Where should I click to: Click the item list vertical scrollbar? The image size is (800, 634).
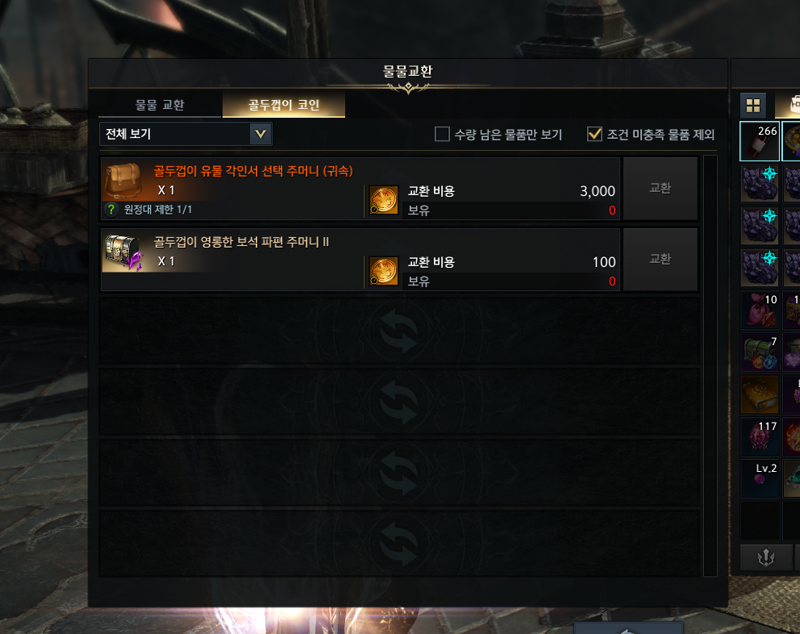tap(710, 366)
